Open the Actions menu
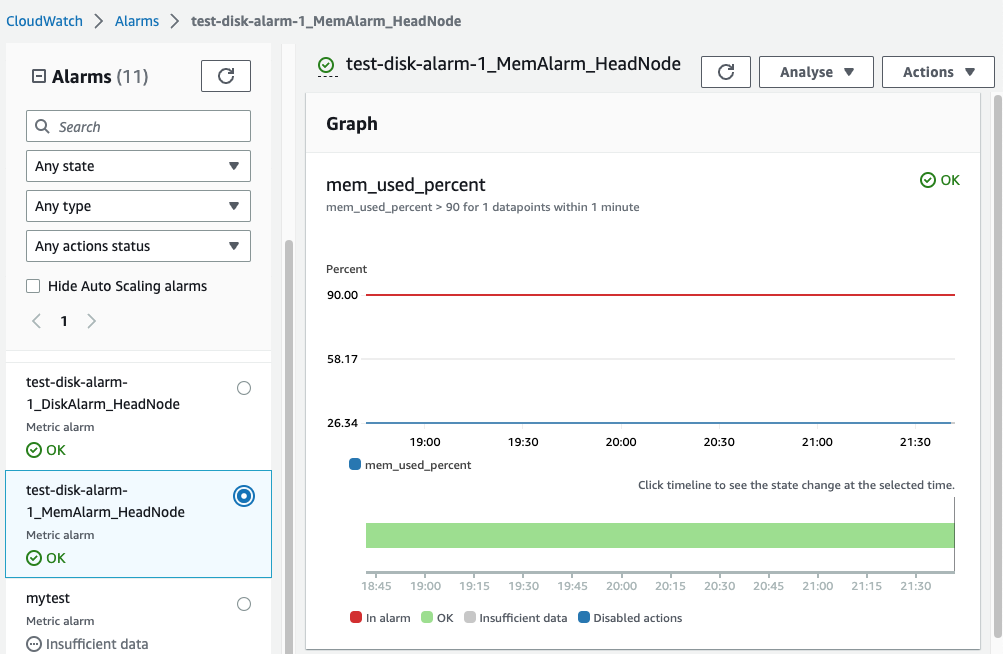1003x654 pixels. [938, 72]
